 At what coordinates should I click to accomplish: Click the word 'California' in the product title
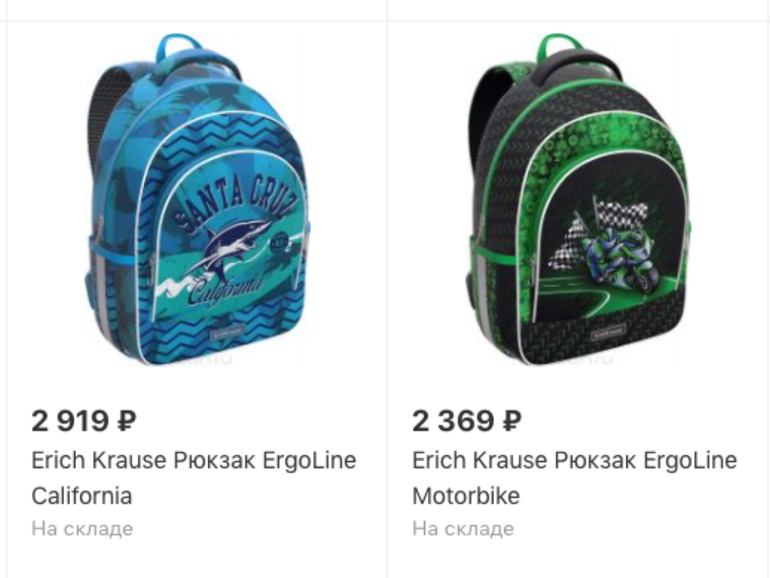point(82,495)
